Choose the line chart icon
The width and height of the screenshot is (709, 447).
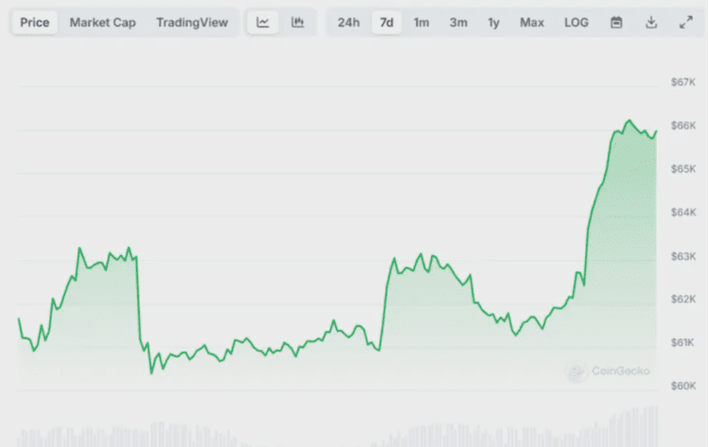(263, 22)
